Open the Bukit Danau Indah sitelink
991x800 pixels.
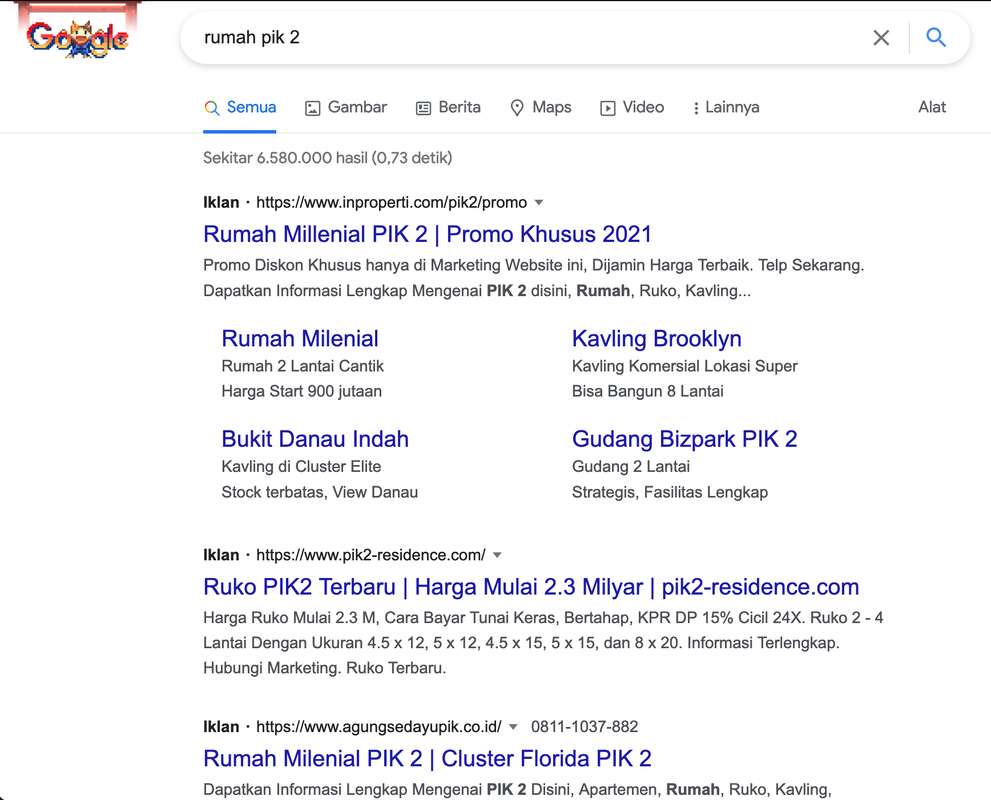pyautogui.click(x=315, y=439)
